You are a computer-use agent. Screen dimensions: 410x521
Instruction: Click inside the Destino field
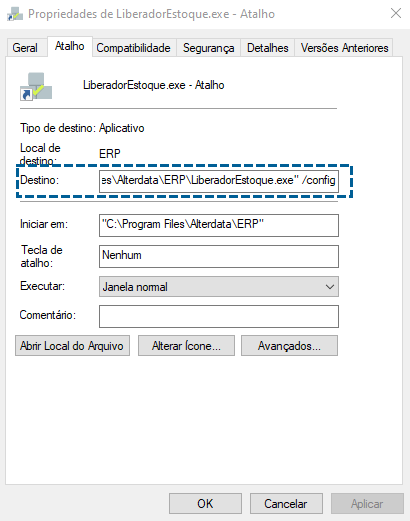tap(219, 181)
